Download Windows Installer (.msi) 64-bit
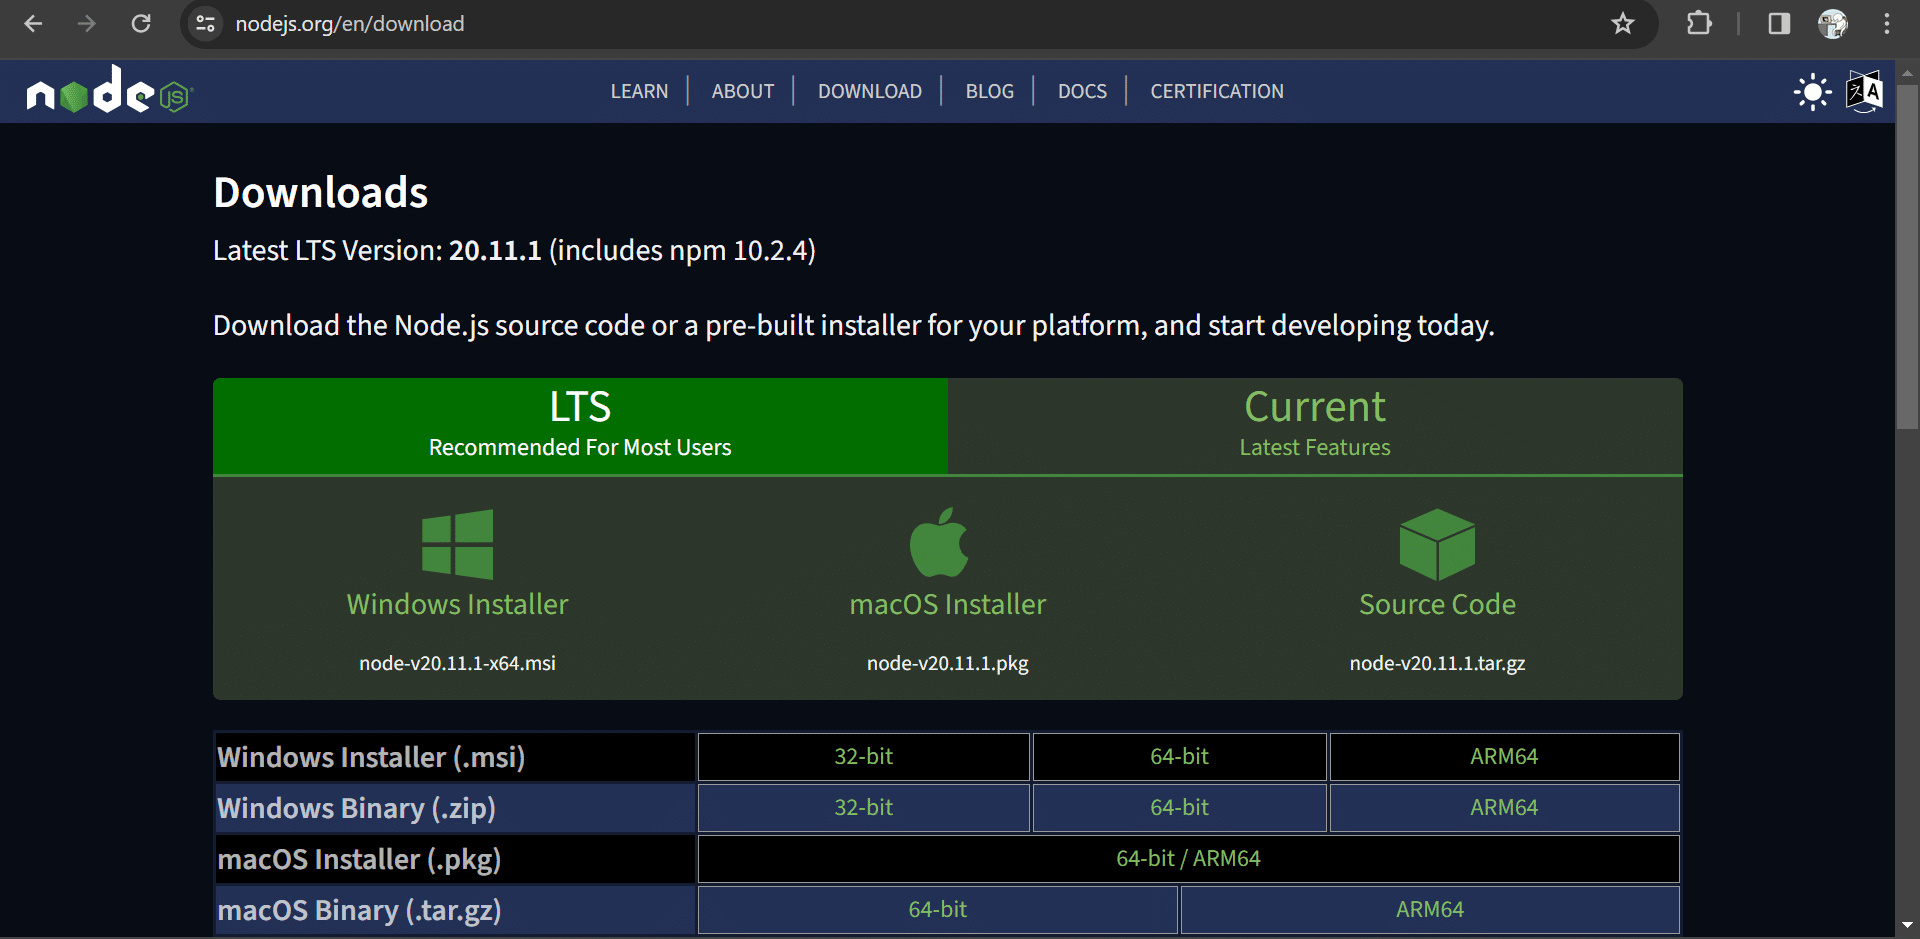The image size is (1920, 939). 1180,757
